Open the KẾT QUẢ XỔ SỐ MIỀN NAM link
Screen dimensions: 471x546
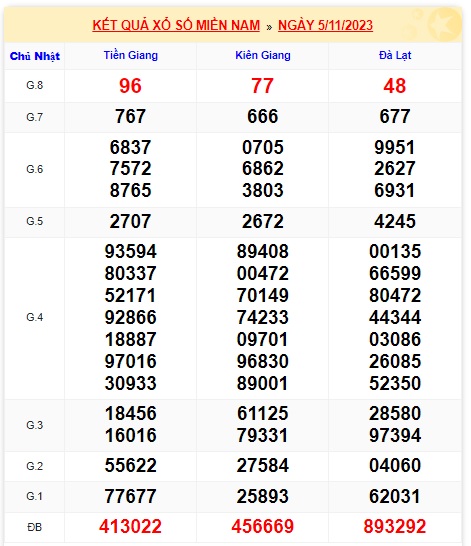pyautogui.click(x=176, y=25)
